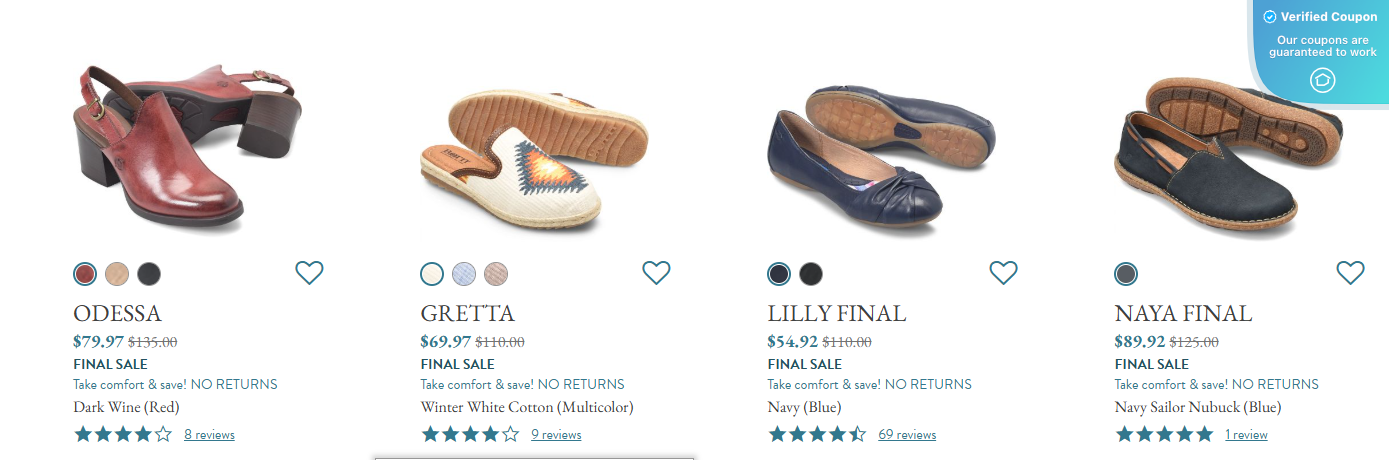View the 69 reviews for Lilly Final
1389x460 pixels.
click(907, 435)
